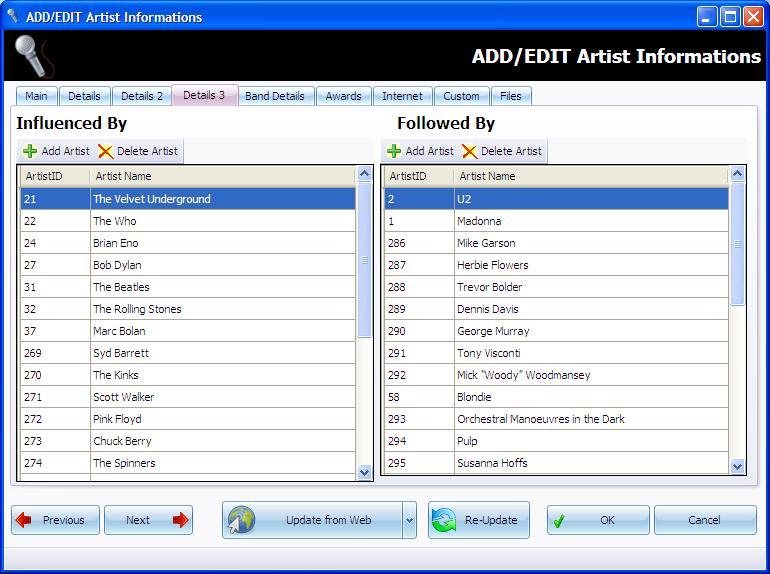
Task: Click the red right arrow on Next
Action: pos(181,519)
